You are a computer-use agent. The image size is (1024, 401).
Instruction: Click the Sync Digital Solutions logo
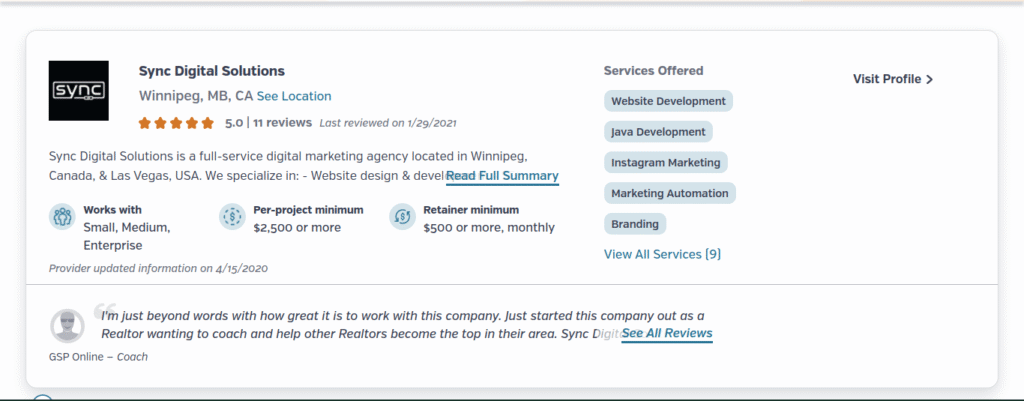tap(78, 91)
